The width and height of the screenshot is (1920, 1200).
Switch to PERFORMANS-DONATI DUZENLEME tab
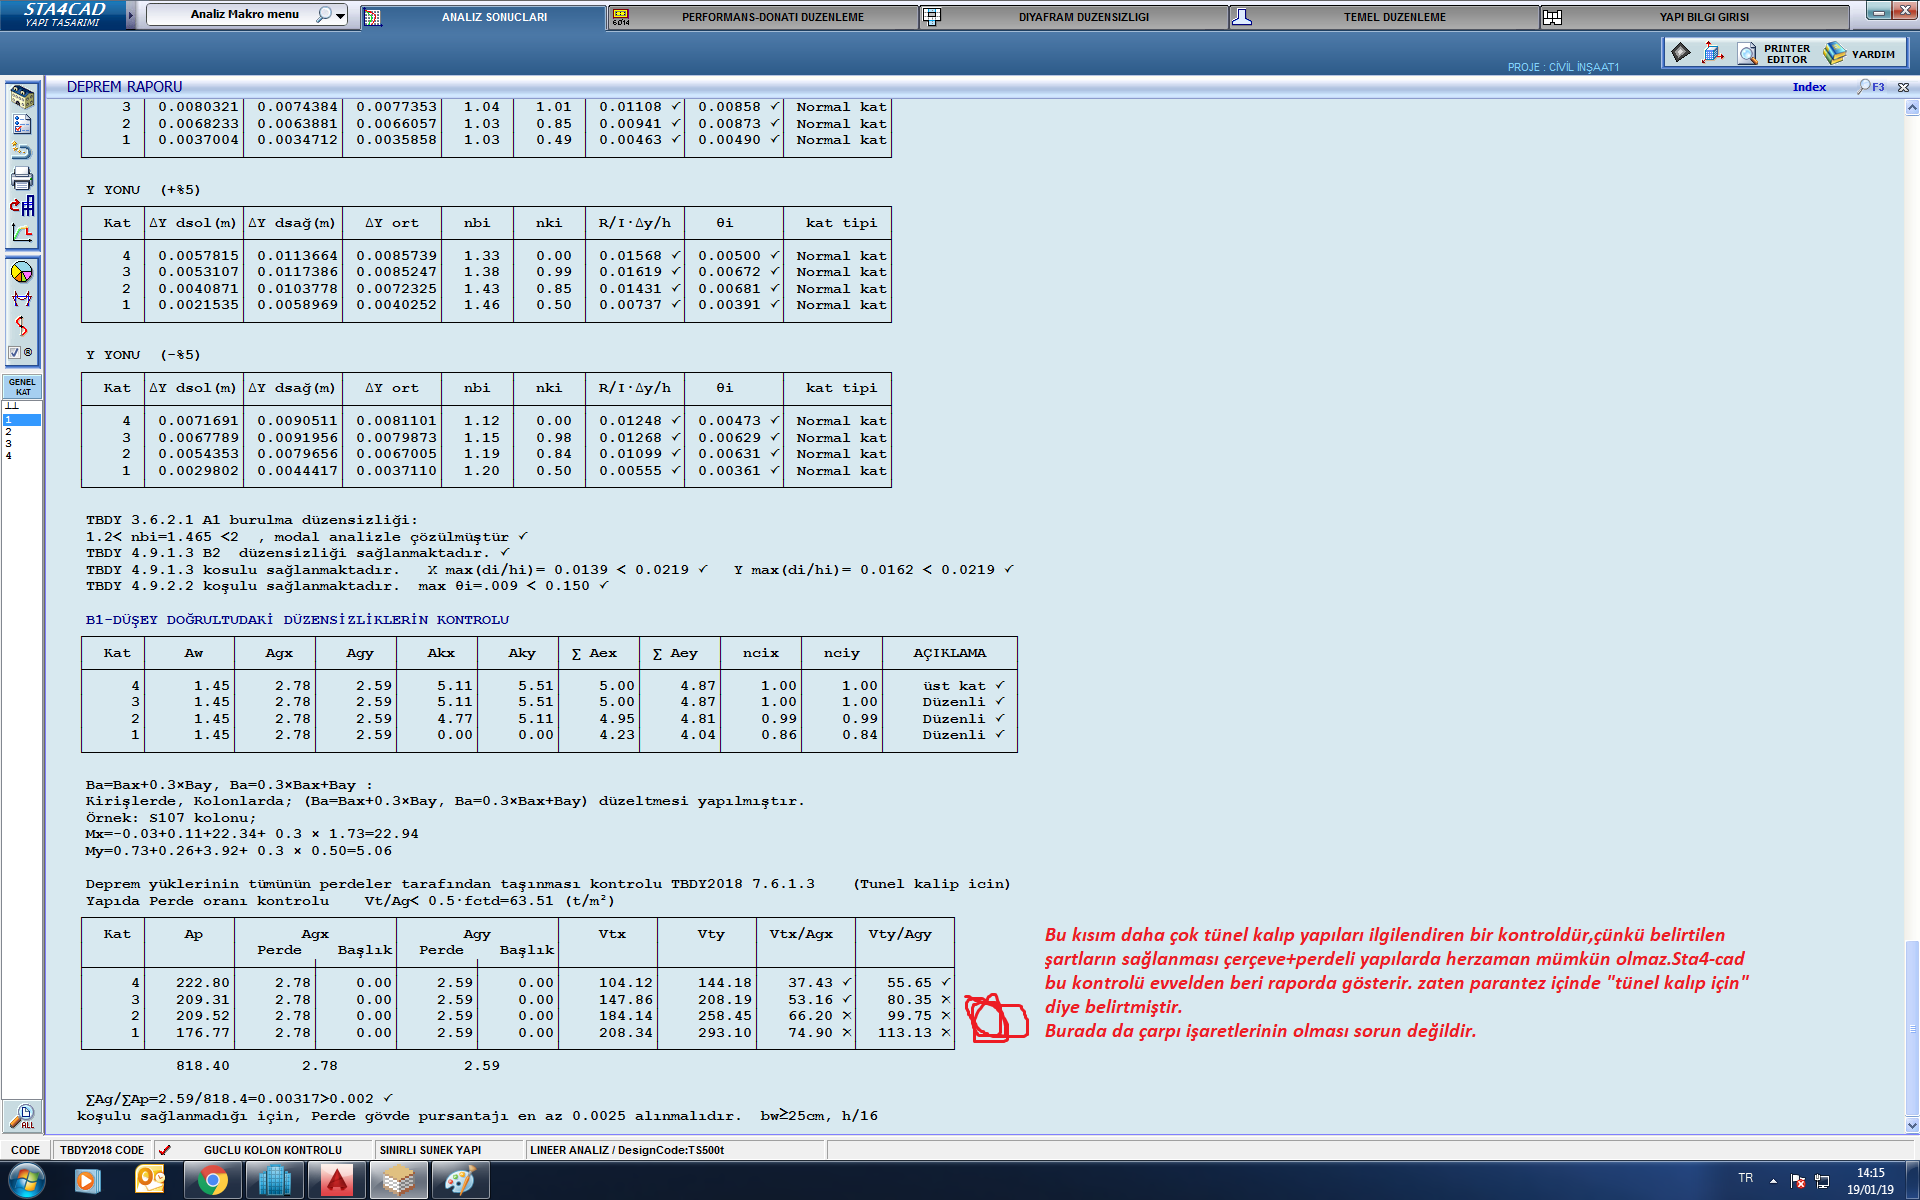coord(772,17)
